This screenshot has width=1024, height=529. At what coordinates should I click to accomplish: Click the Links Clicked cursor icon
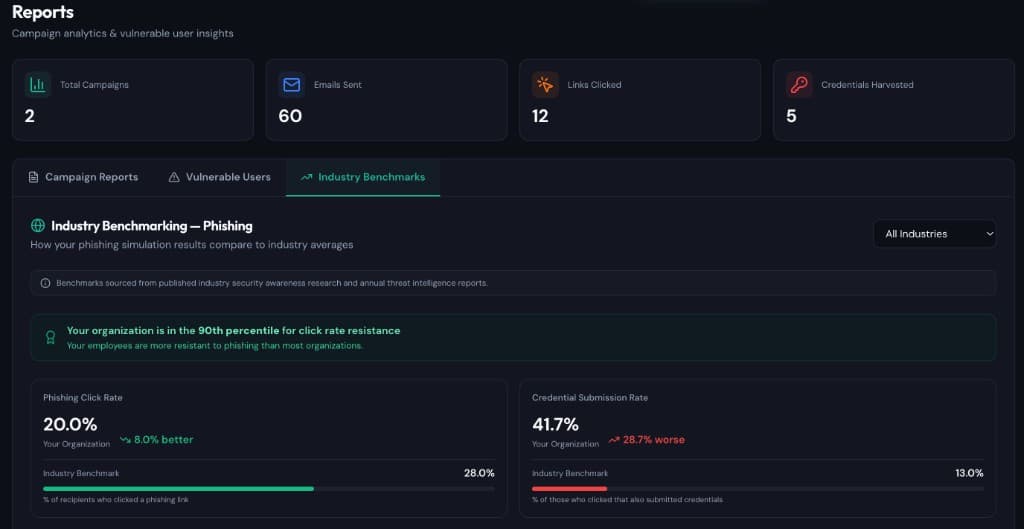click(545, 85)
